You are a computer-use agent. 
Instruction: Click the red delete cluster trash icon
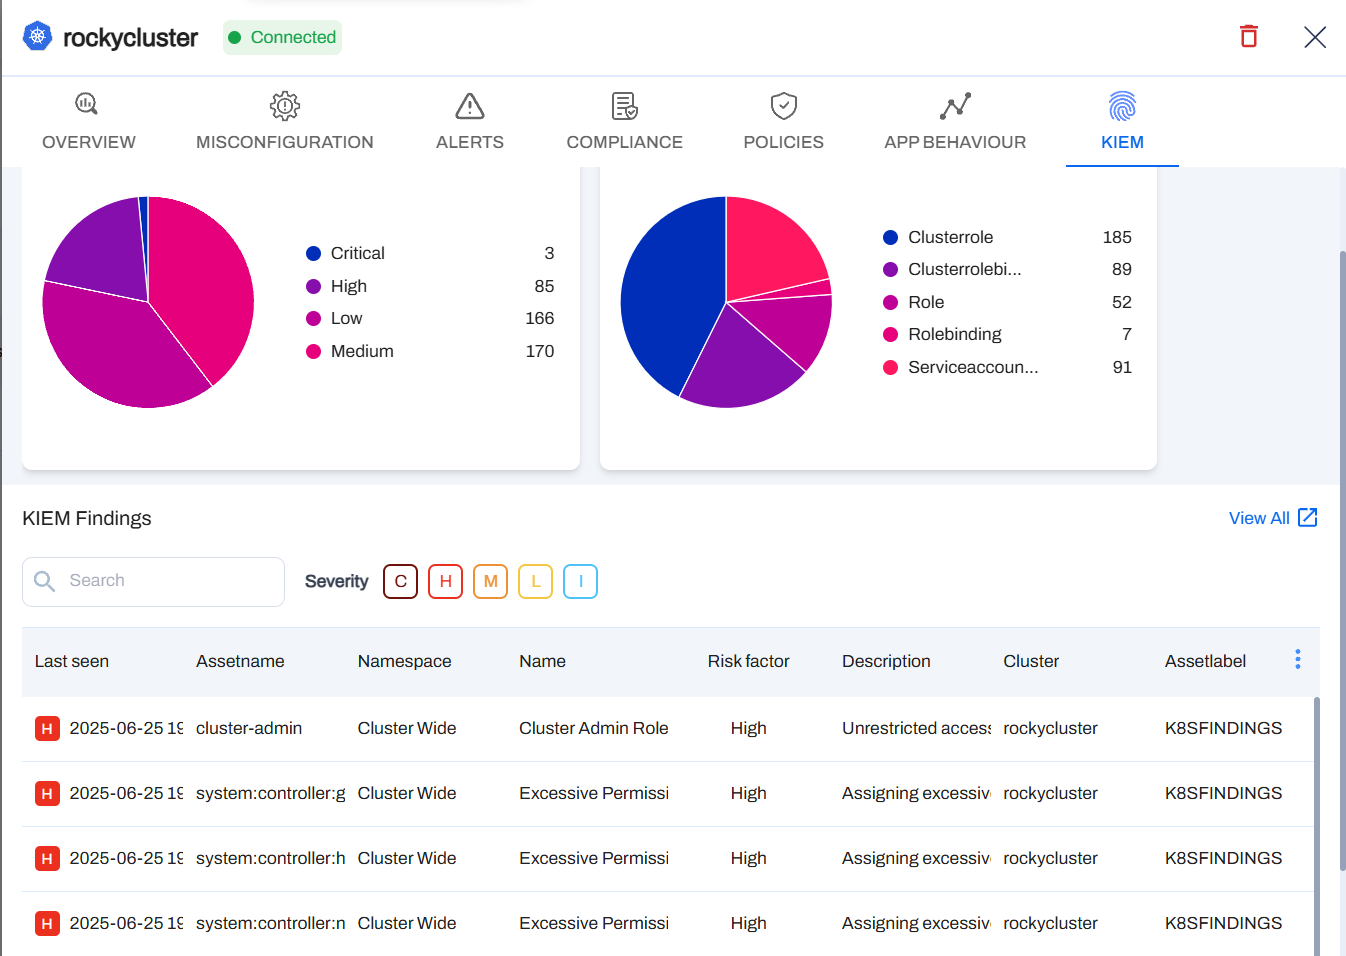click(1248, 37)
